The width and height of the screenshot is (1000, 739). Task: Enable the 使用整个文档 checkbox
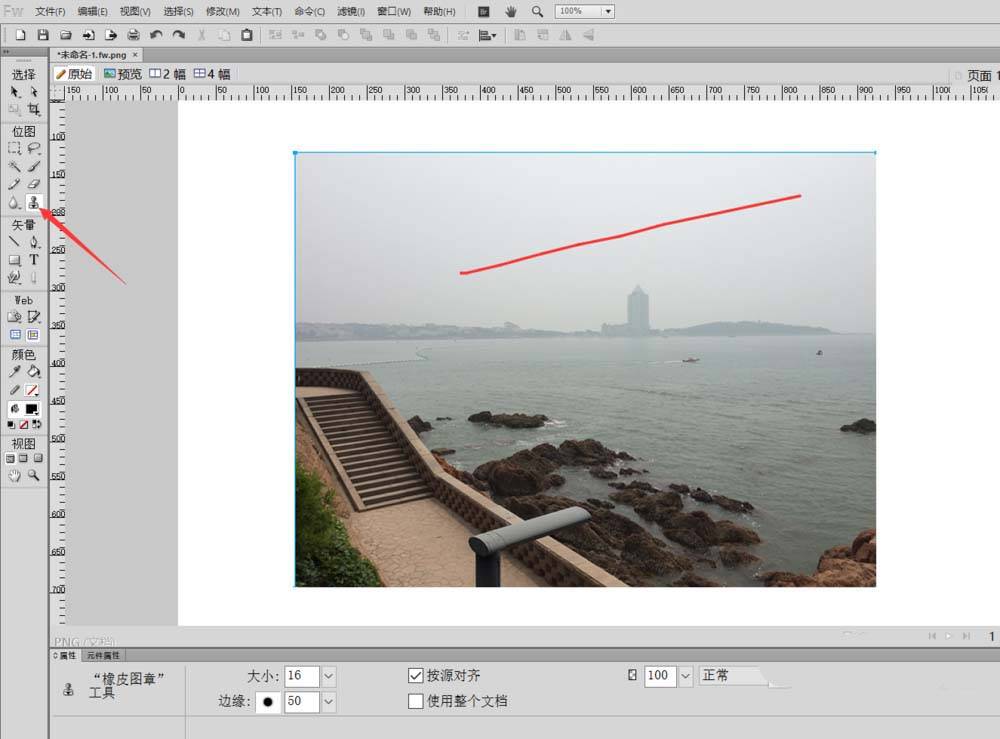tap(416, 701)
